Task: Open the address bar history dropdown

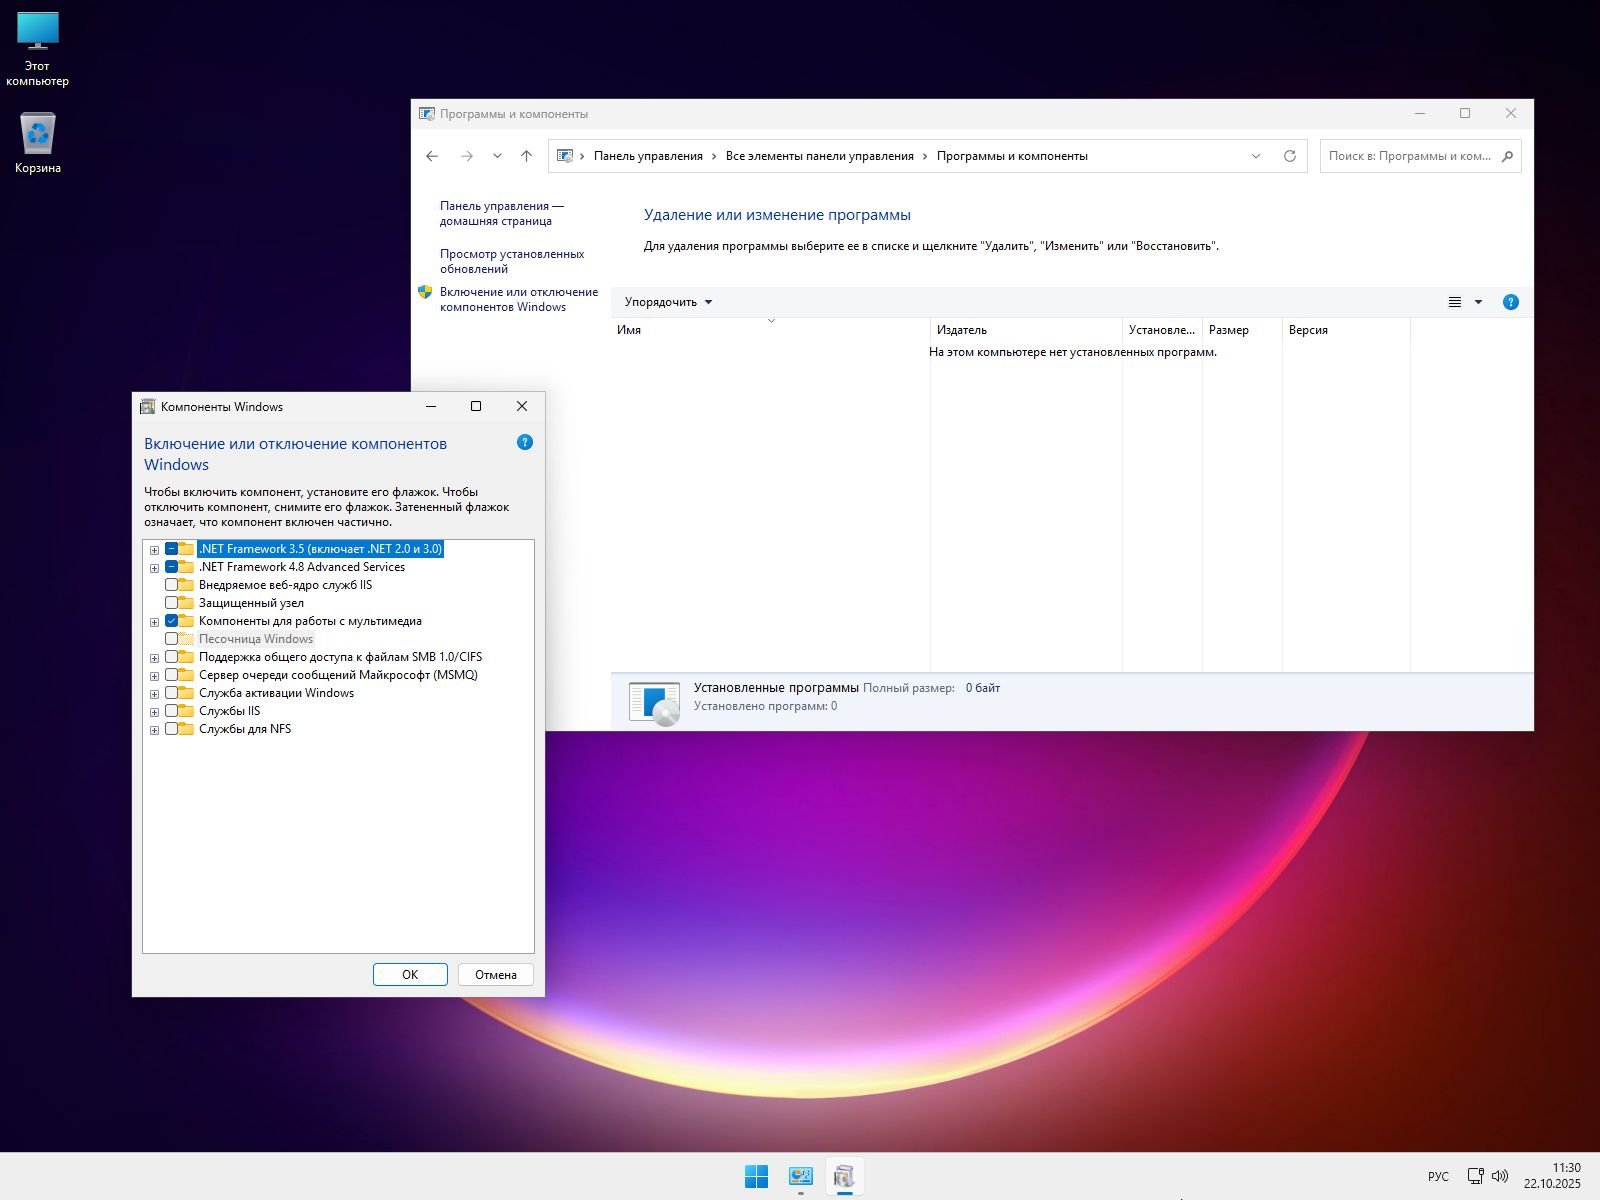Action: pos(1256,156)
